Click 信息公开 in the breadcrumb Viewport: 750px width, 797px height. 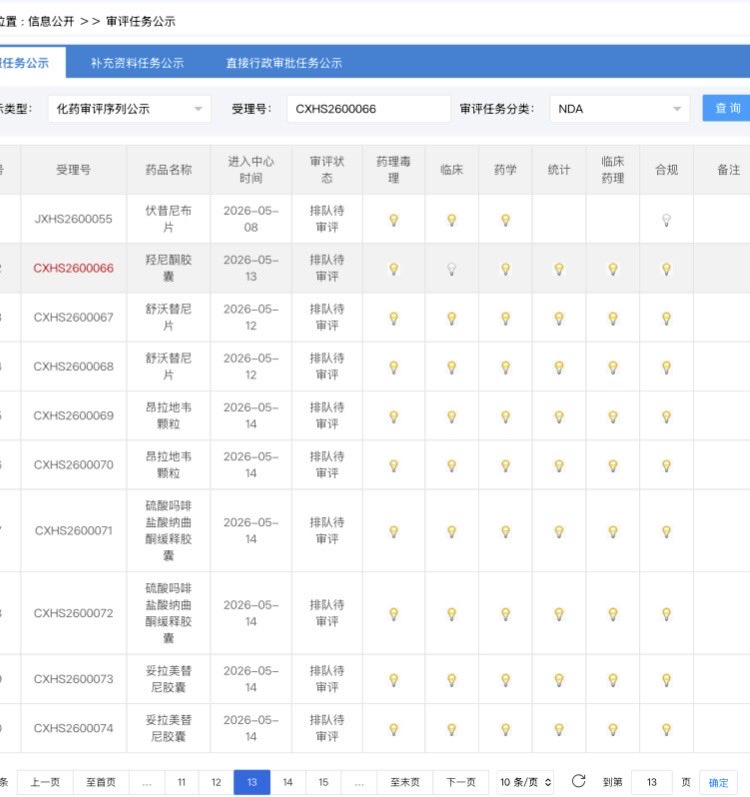(51, 21)
